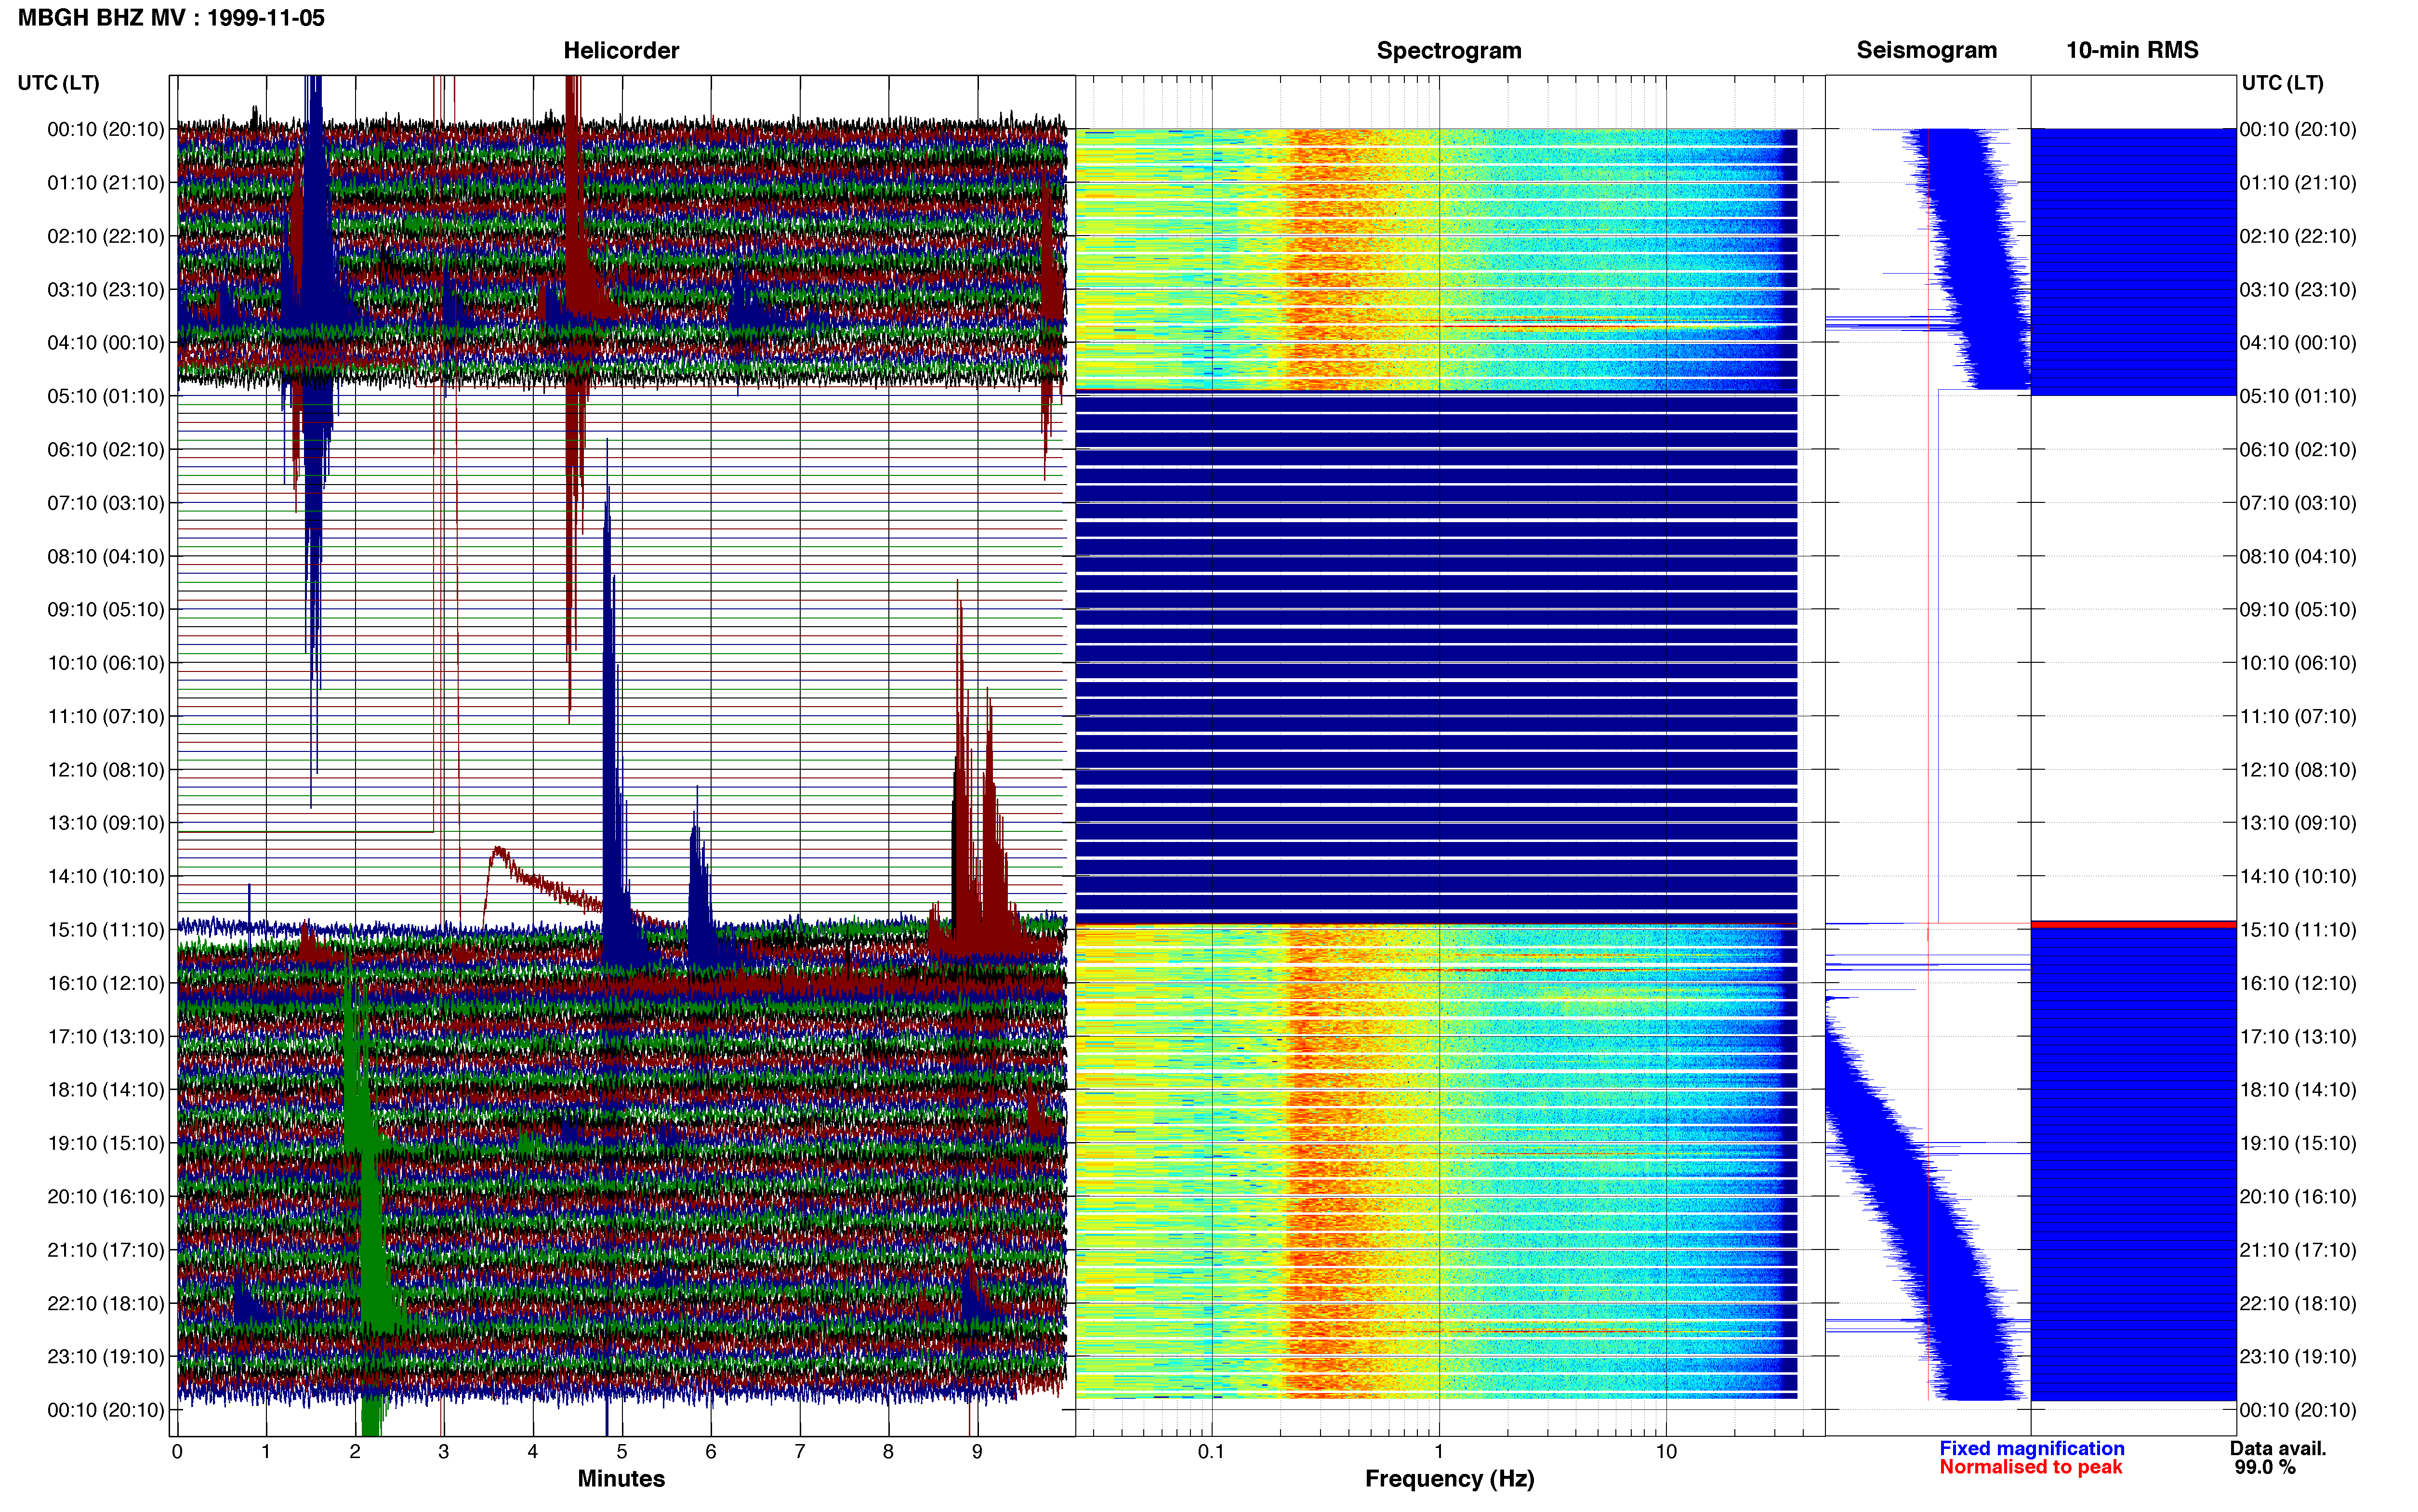Click the left '11:10 (07:10)' time label
2418x1512 pixels.
(105, 716)
